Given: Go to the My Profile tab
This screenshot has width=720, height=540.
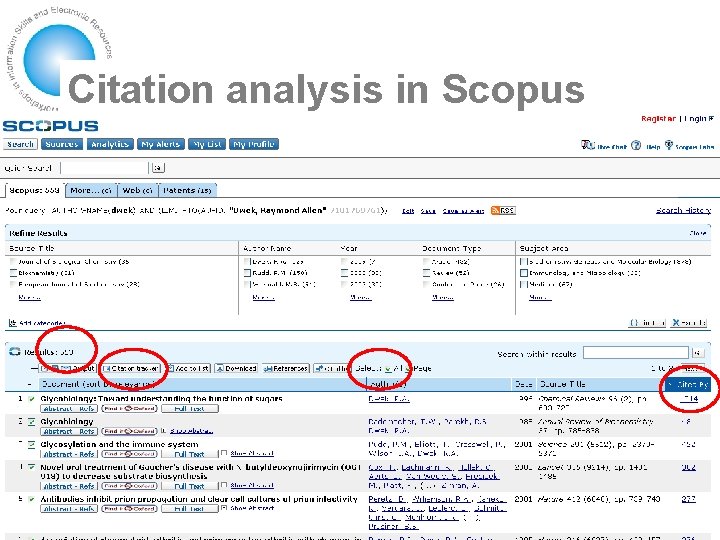Looking at the screenshot, I should [253, 144].
